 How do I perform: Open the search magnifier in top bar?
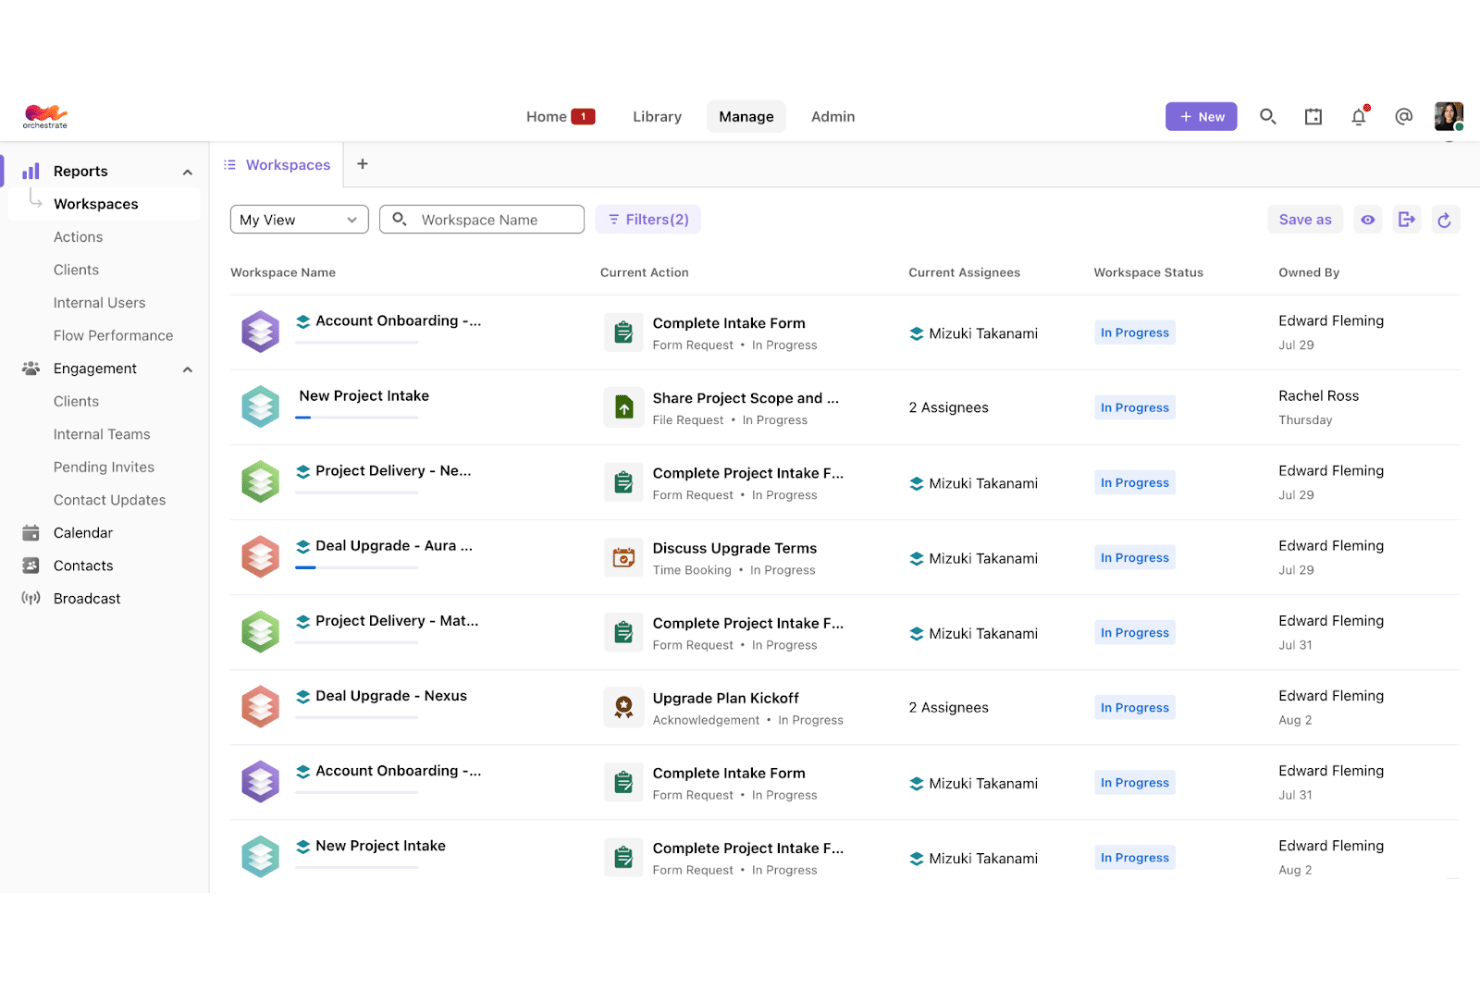pyautogui.click(x=1267, y=117)
